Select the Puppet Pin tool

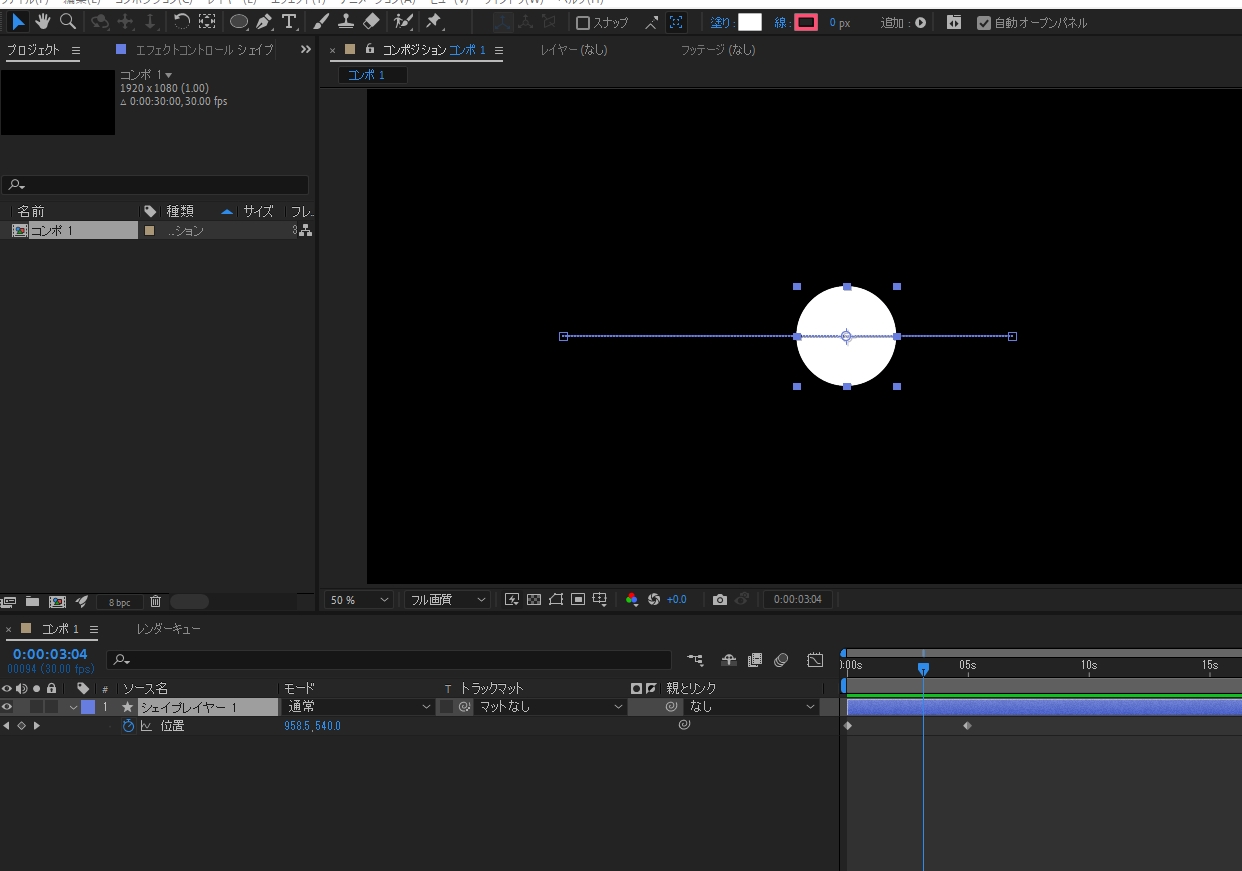(x=403, y=21)
